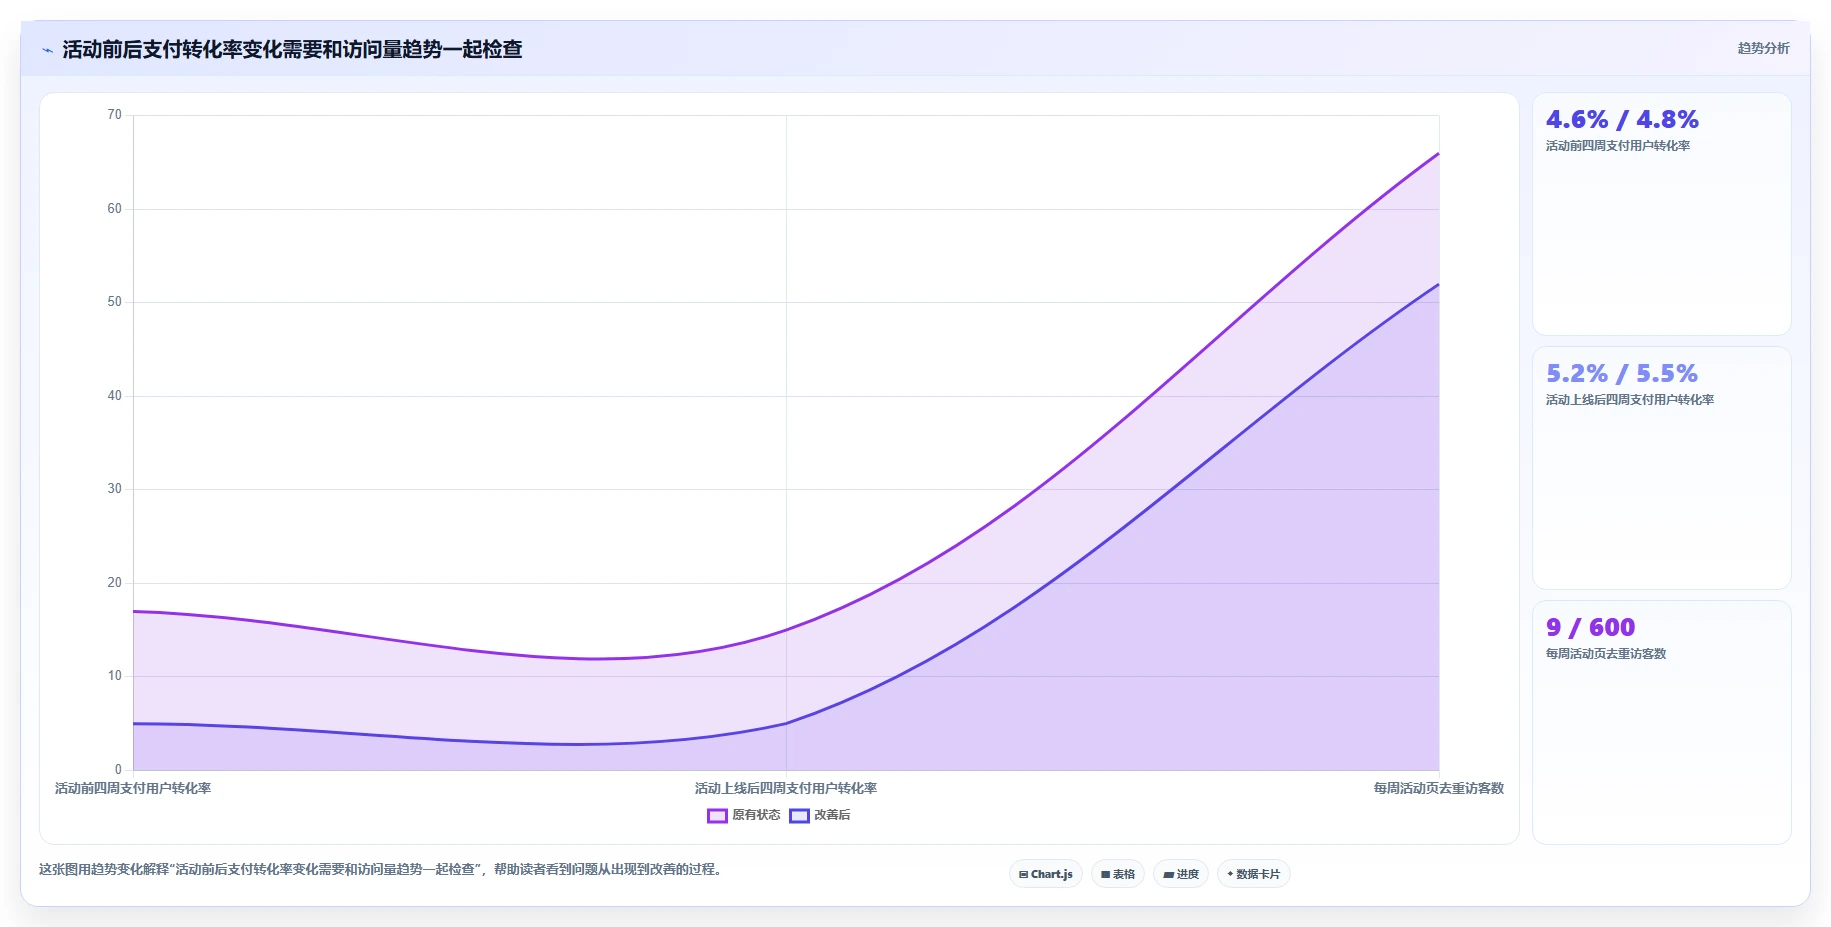Click the 数据卡片 tag
This screenshot has width=1831, height=927.
click(x=1253, y=874)
